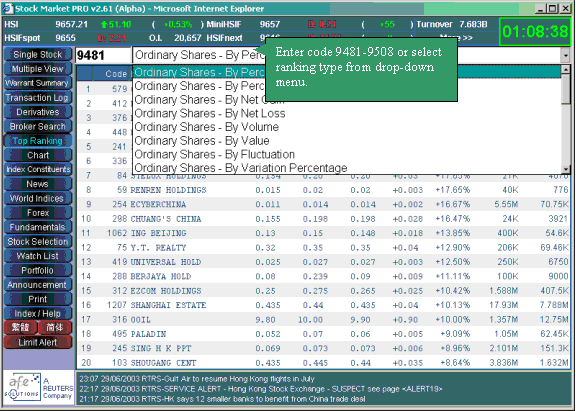576x411 pixels.
Task: Click the RENREN HOLDINGS row
Action: (323, 190)
